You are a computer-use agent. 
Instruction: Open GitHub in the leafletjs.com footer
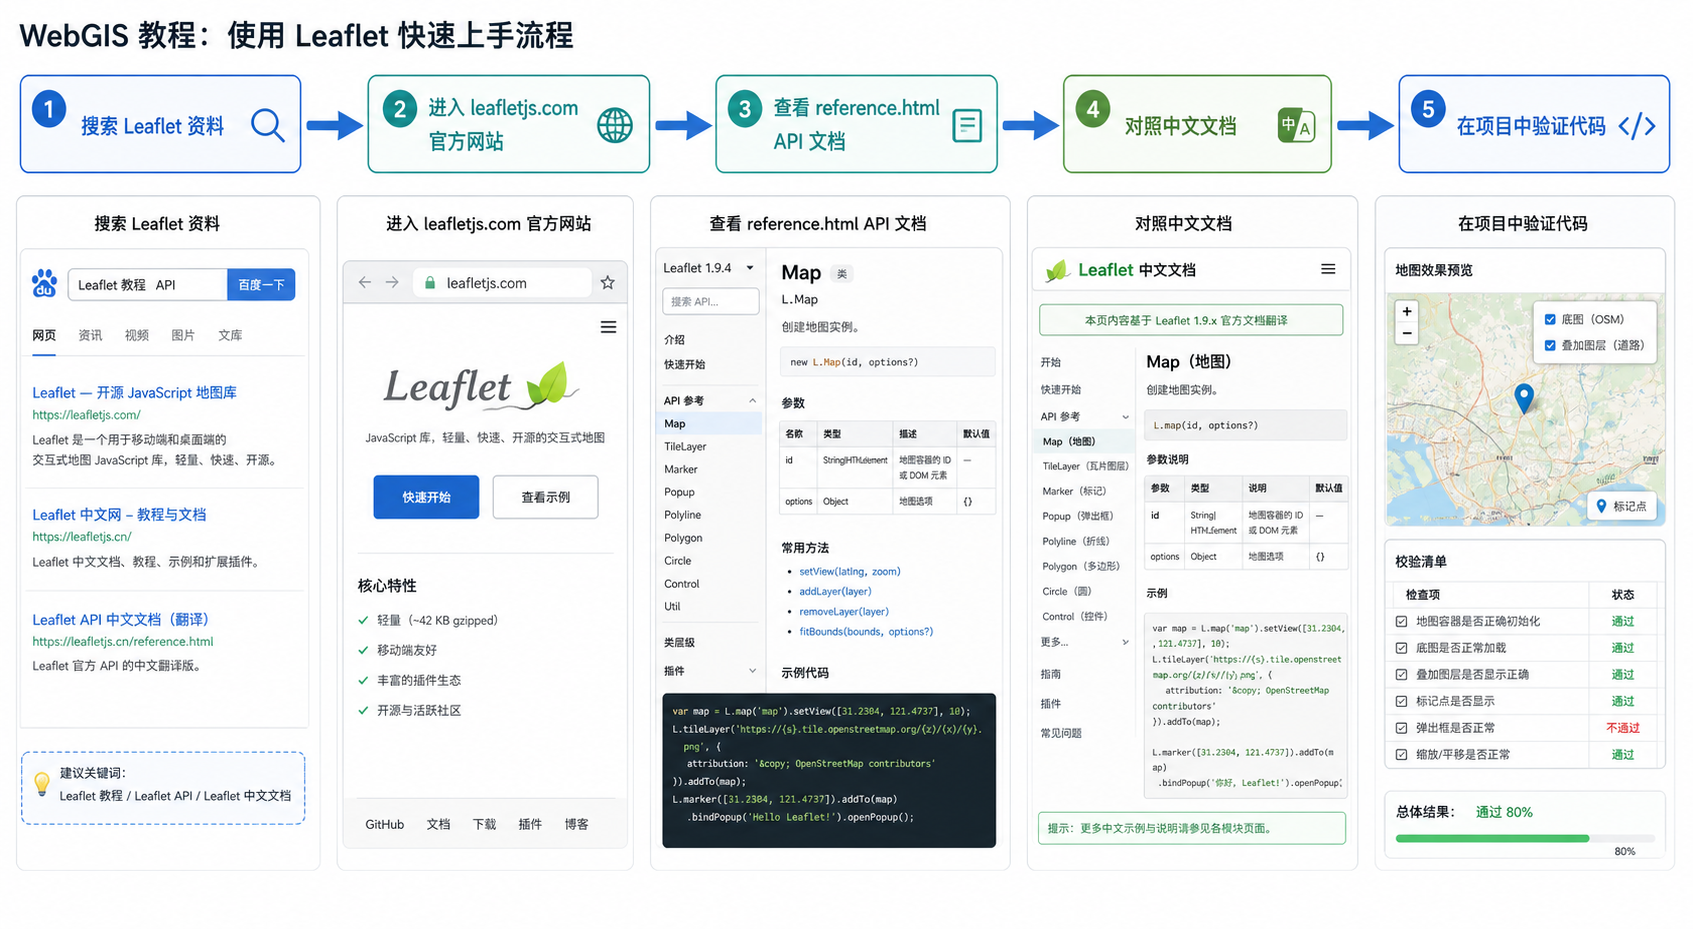384,824
